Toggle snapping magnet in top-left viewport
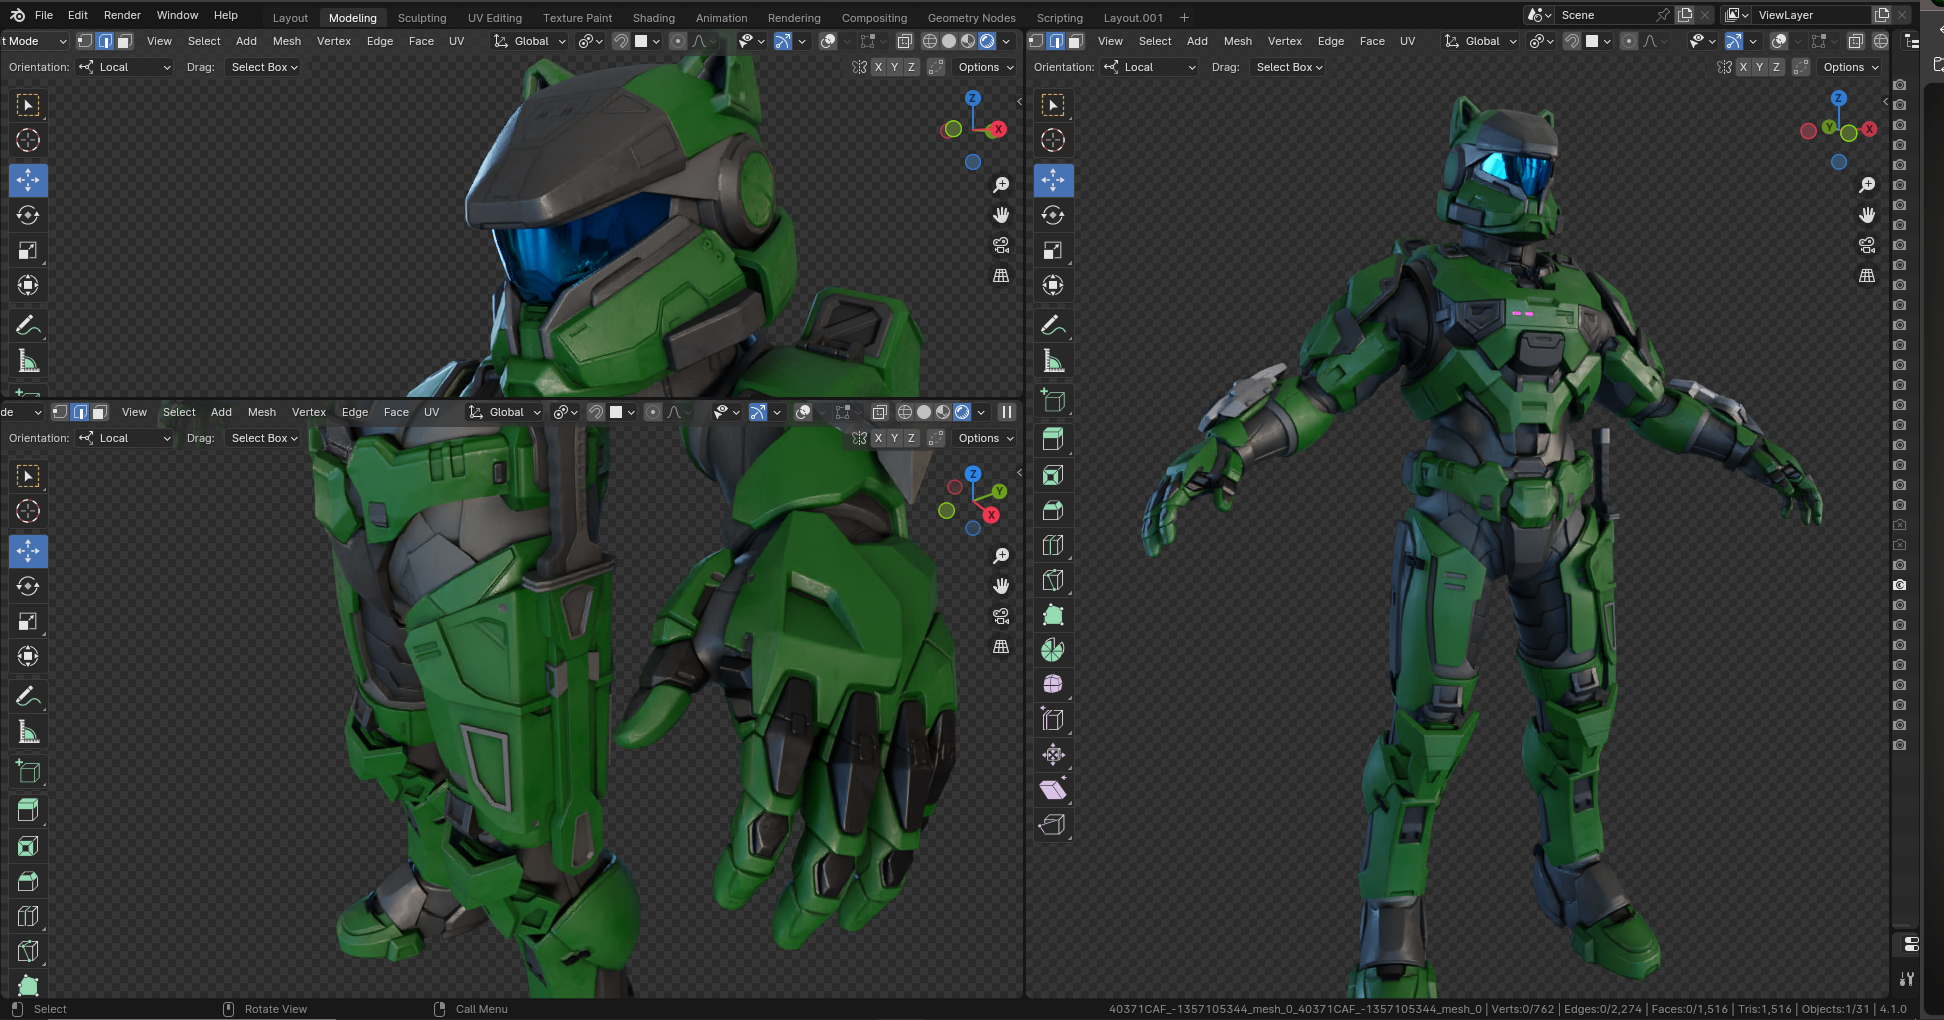Screen dimensions: 1944x1020 (x=621, y=41)
